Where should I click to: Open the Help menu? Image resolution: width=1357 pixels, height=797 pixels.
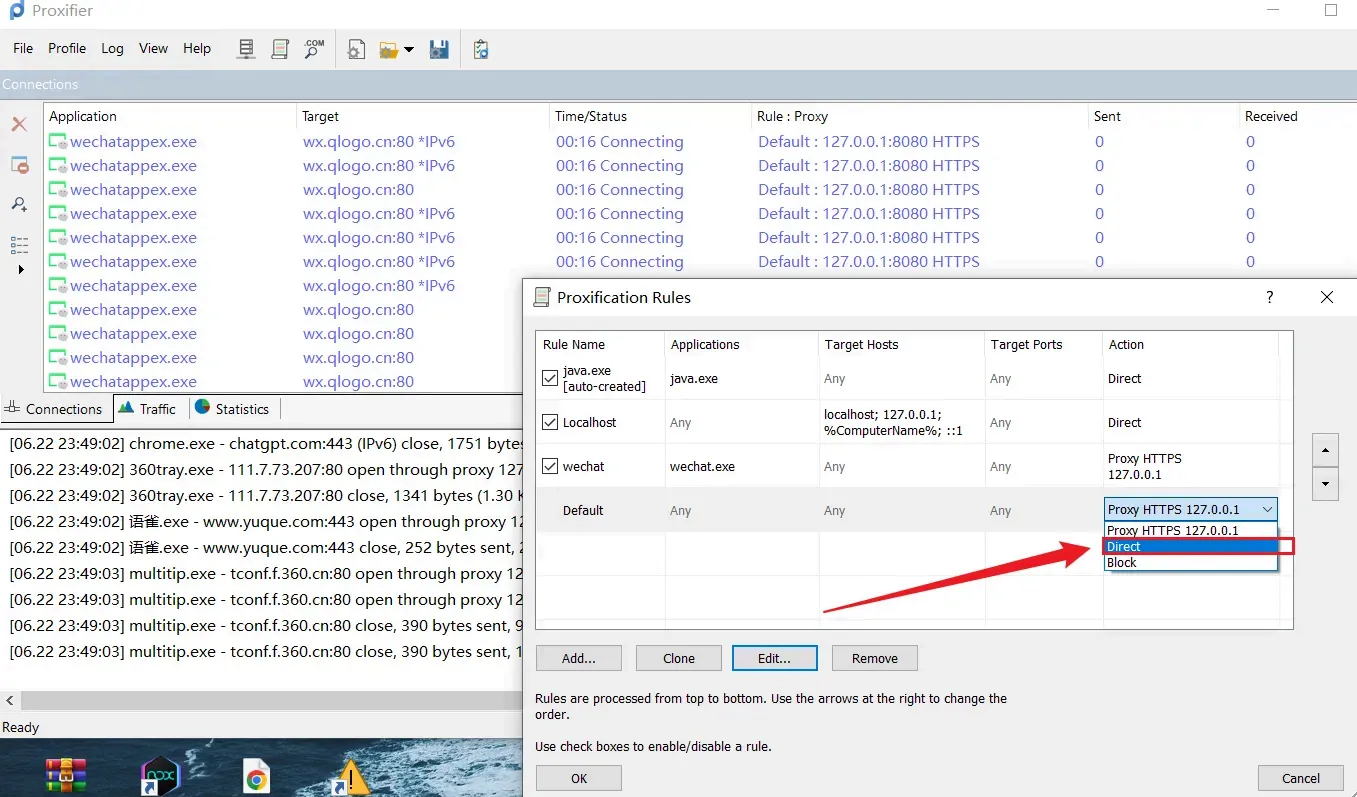pos(197,48)
